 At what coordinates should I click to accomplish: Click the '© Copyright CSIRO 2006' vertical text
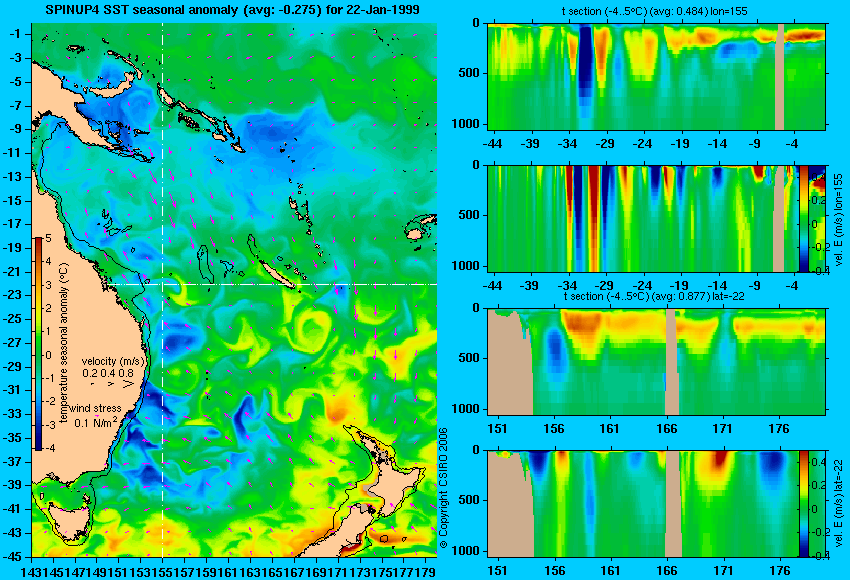coord(443,488)
